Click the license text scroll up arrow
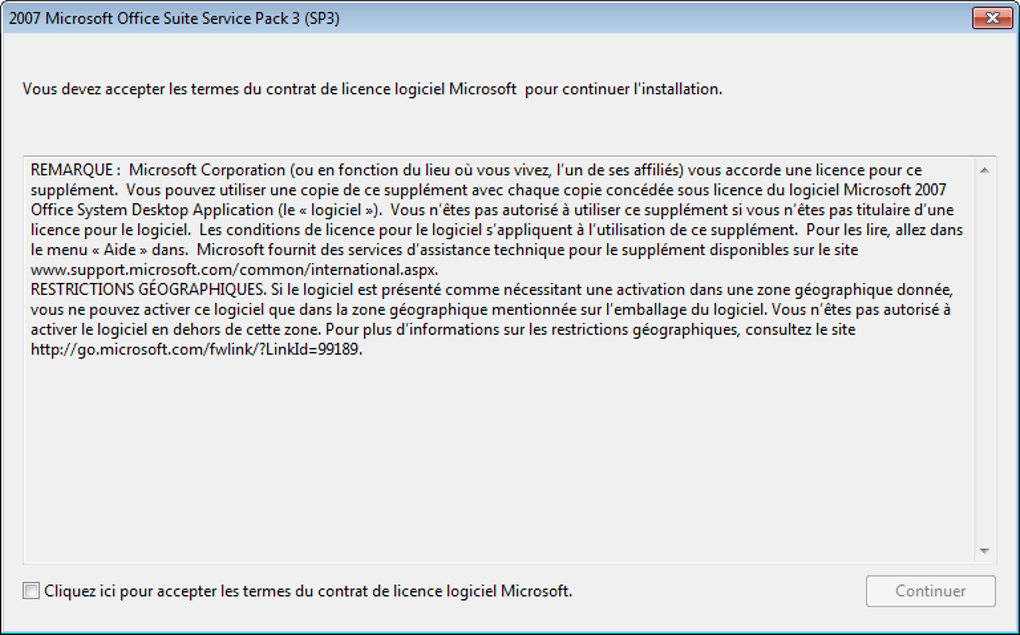 (x=984, y=170)
